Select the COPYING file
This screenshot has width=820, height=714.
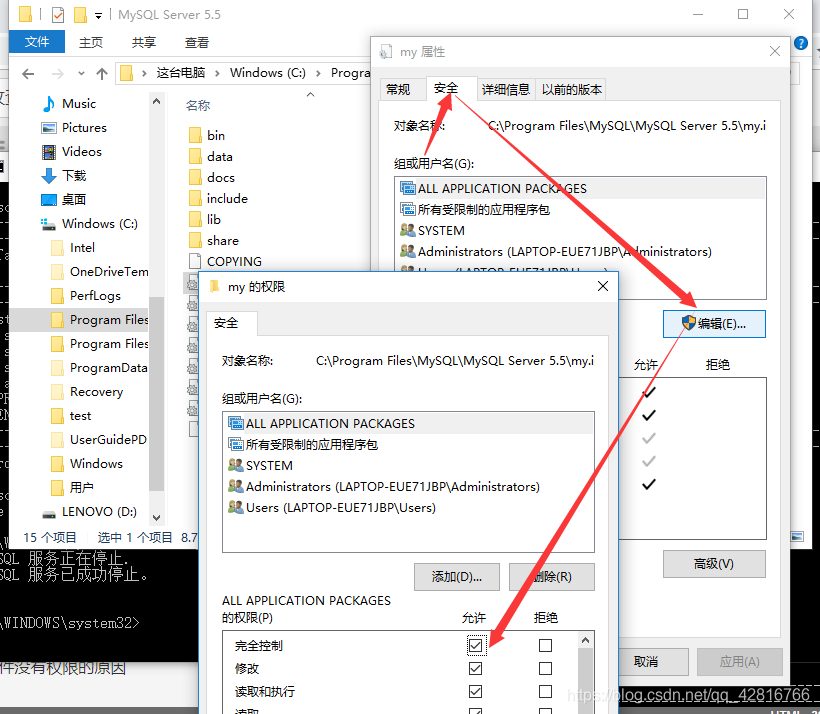click(x=225, y=261)
